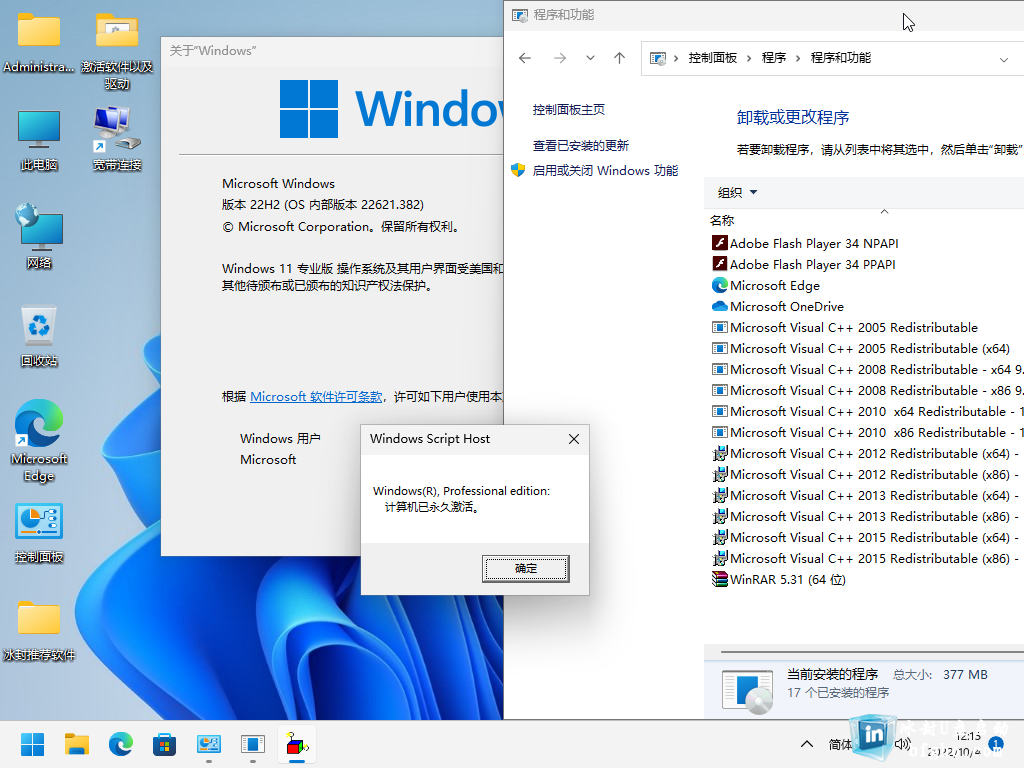Switch to Windows Script Host taskbar icon
This screenshot has width=1024, height=768.
click(297, 744)
